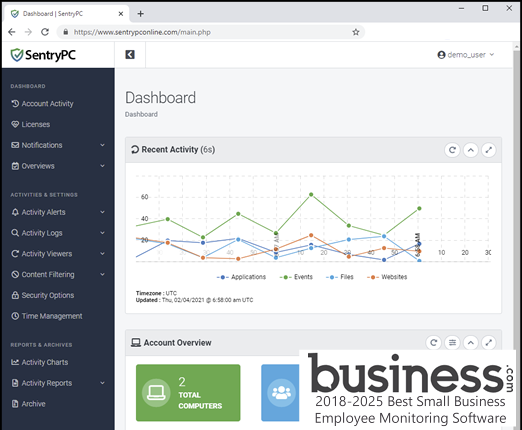The width and height of the screenshot is (522, 430).
Task: Expand the Overviews menu chevron
Action: coord(102,166)
